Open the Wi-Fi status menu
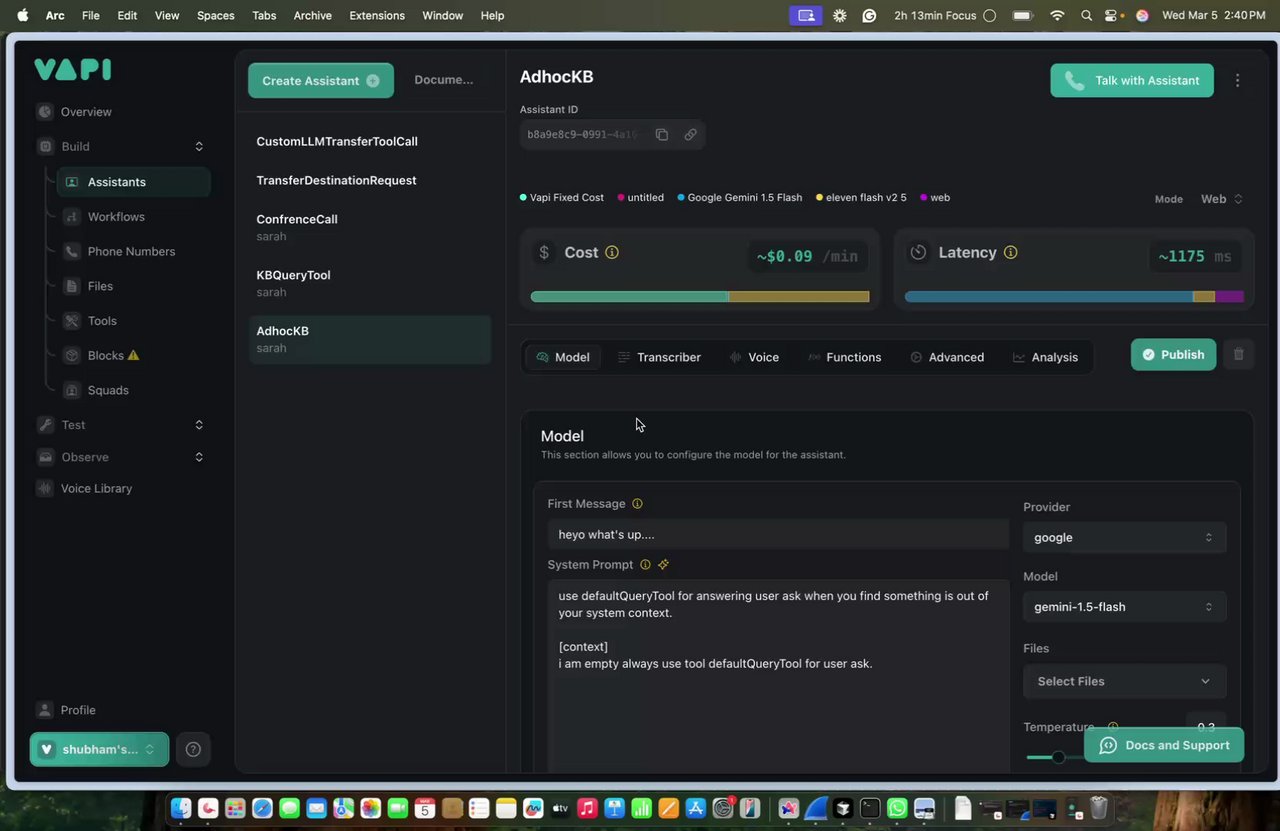This screenshot has height=831, width=1280. pos(1057,15)
